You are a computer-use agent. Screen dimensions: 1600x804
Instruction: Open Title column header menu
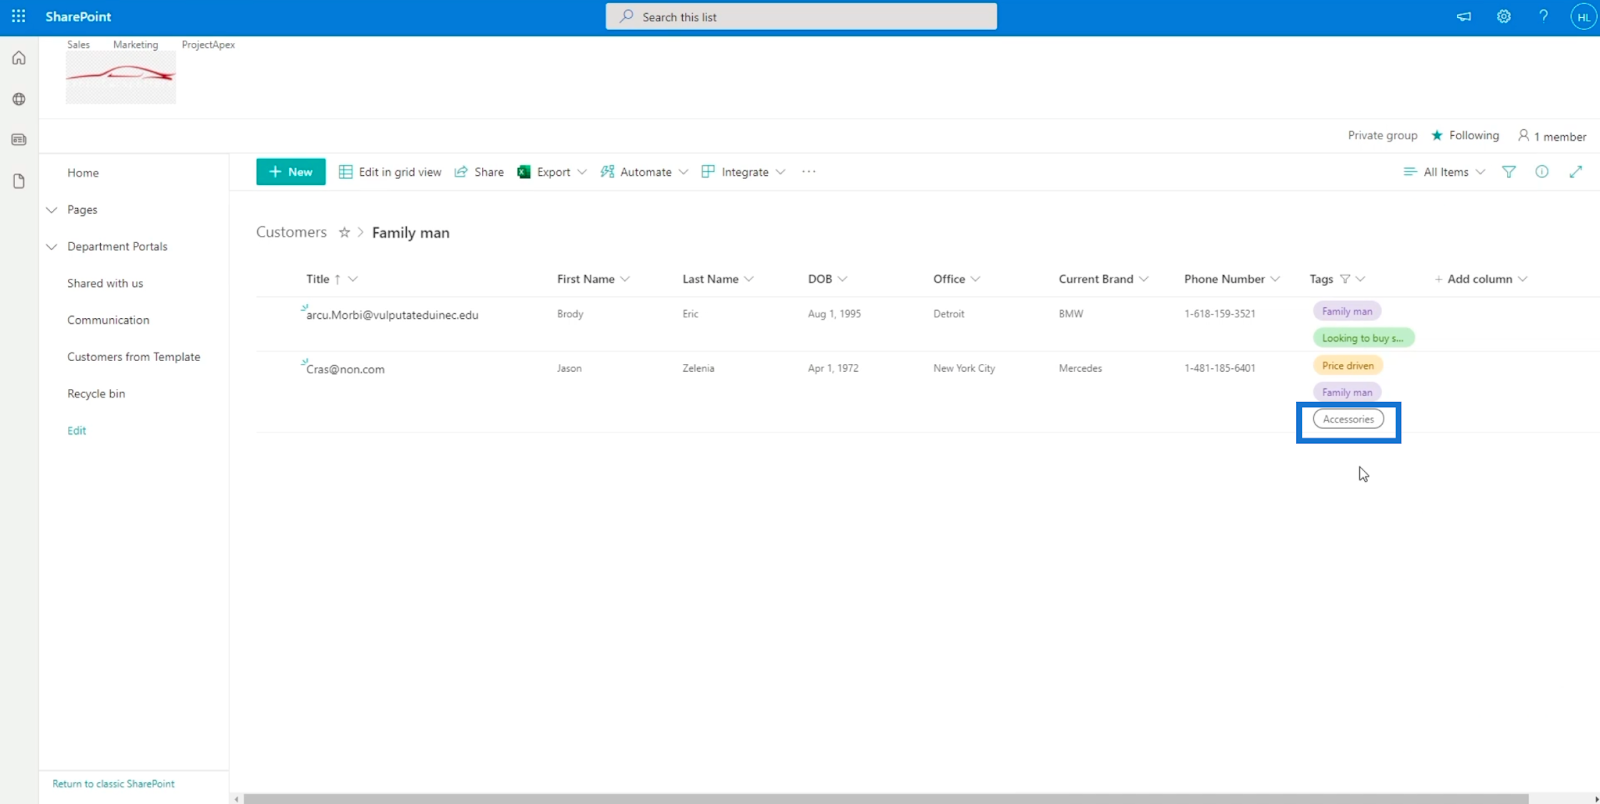tap(353, 279)
